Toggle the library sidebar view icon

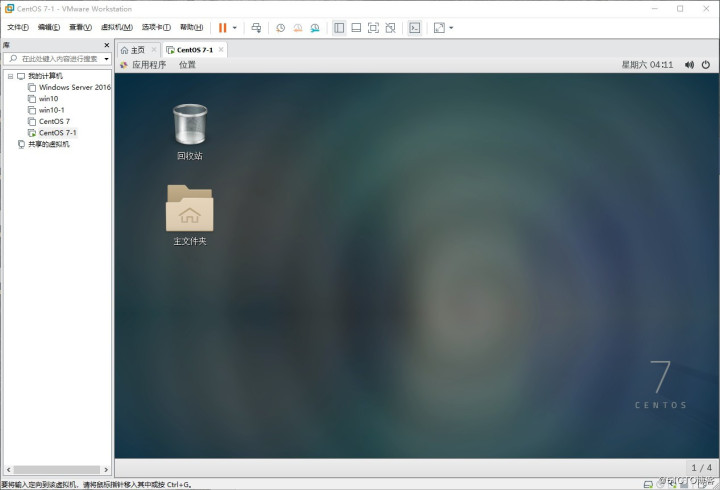click(x=339, y=28)
